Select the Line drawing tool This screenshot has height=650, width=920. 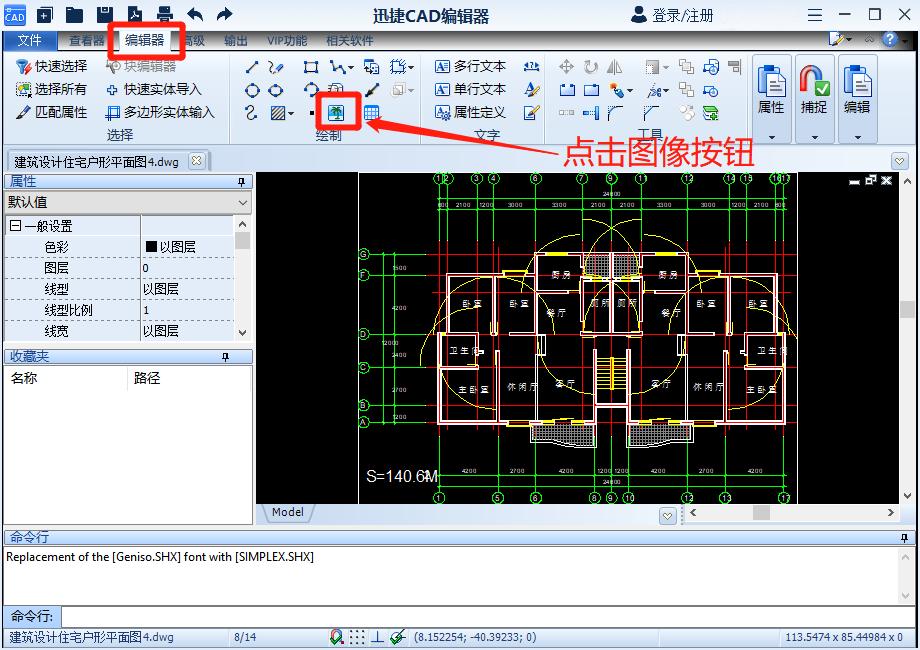(x=252, y=67)
